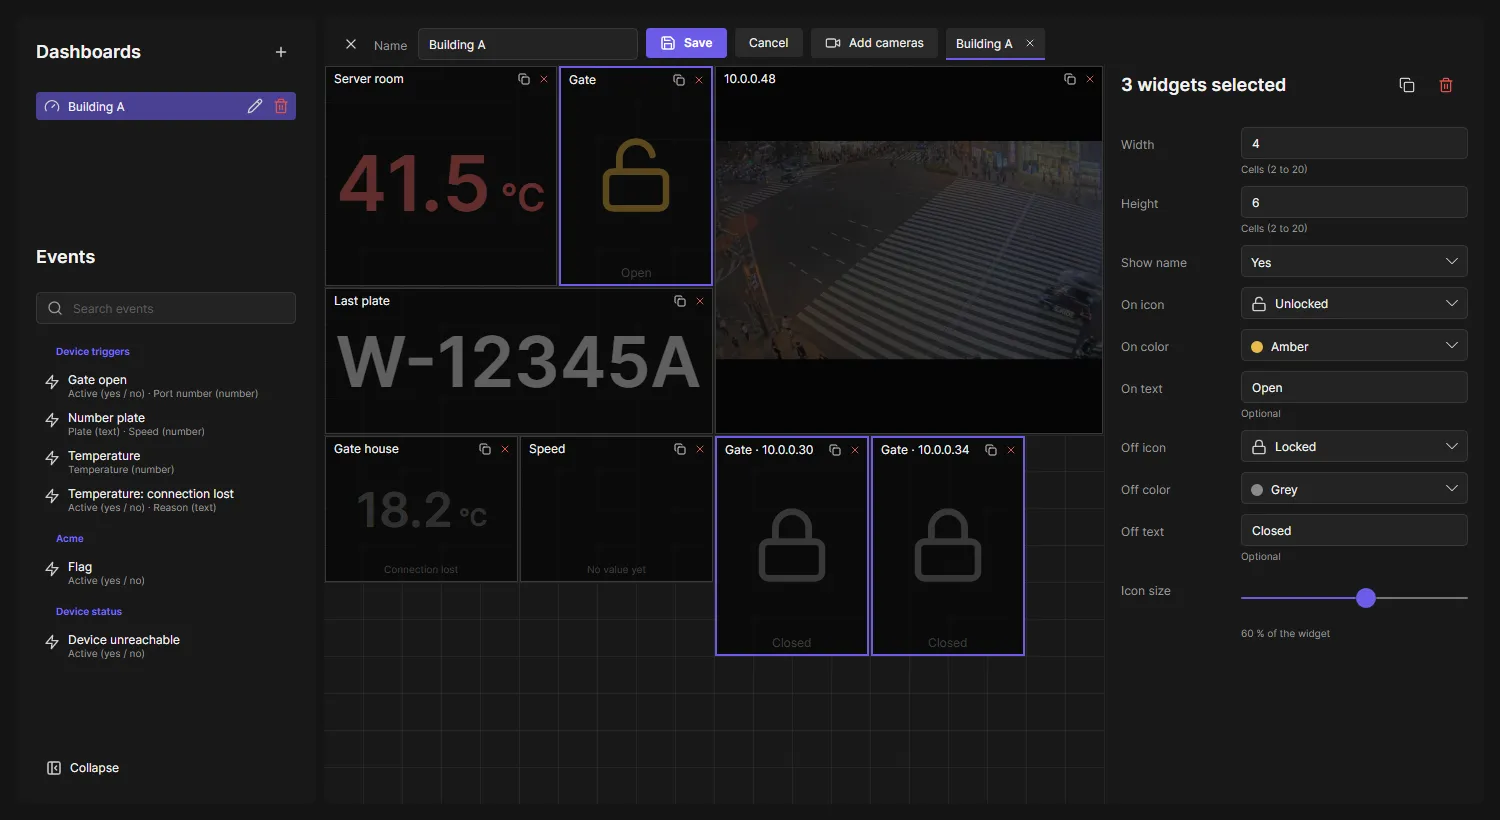Duplicate the Server room widget
1500x820 pixels.
(x=524, y=79)
